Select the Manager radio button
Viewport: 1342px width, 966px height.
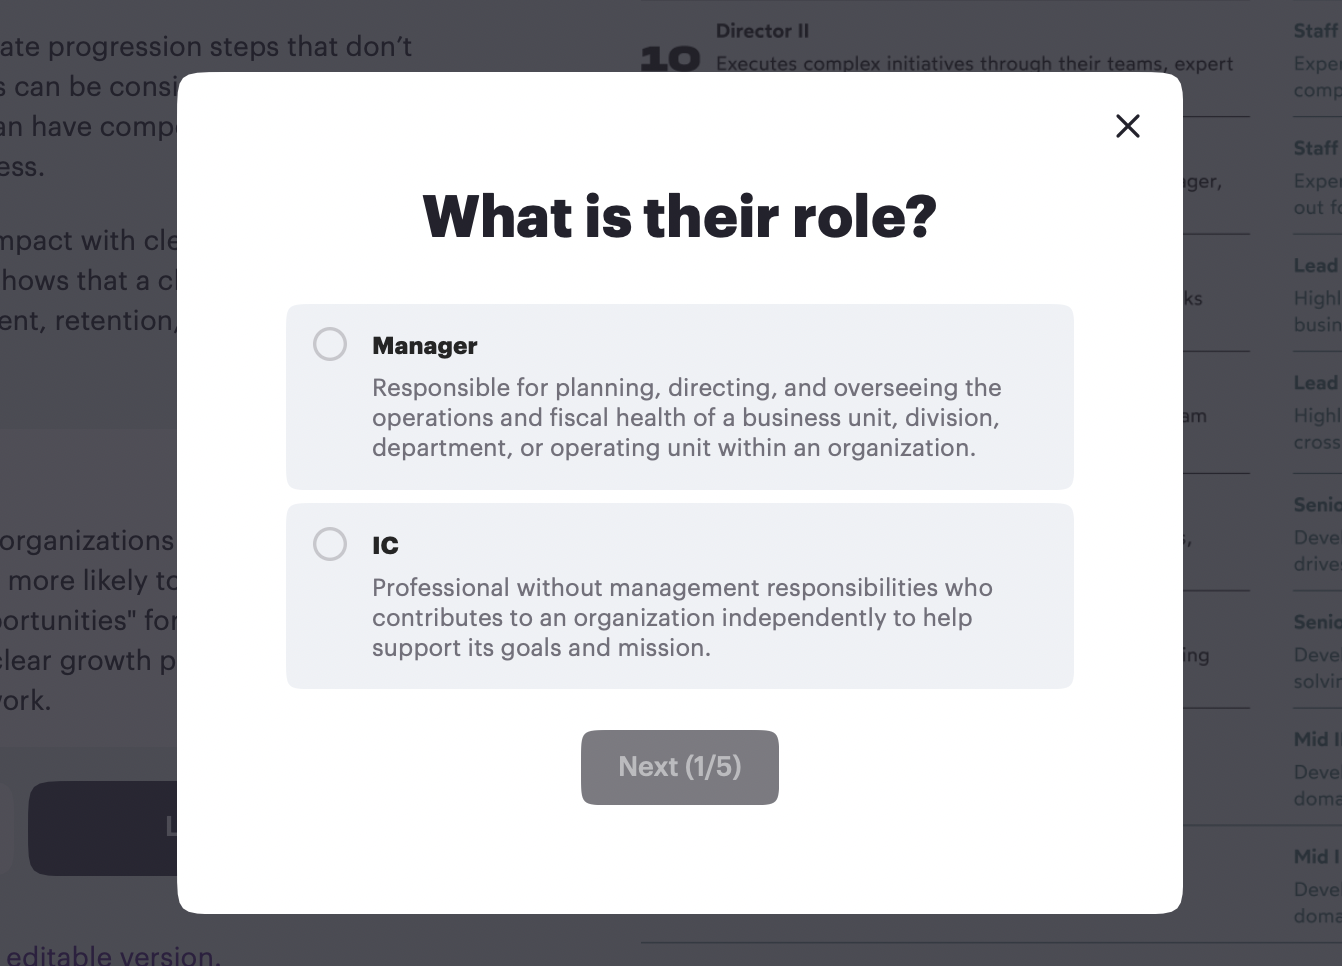(330, 344)
